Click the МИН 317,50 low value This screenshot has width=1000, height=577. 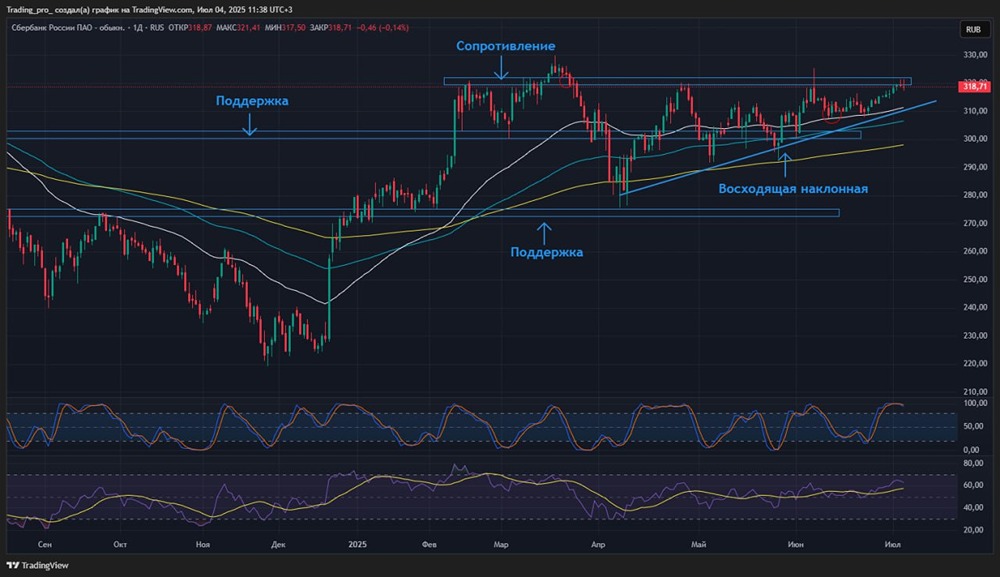click(285, 28)
